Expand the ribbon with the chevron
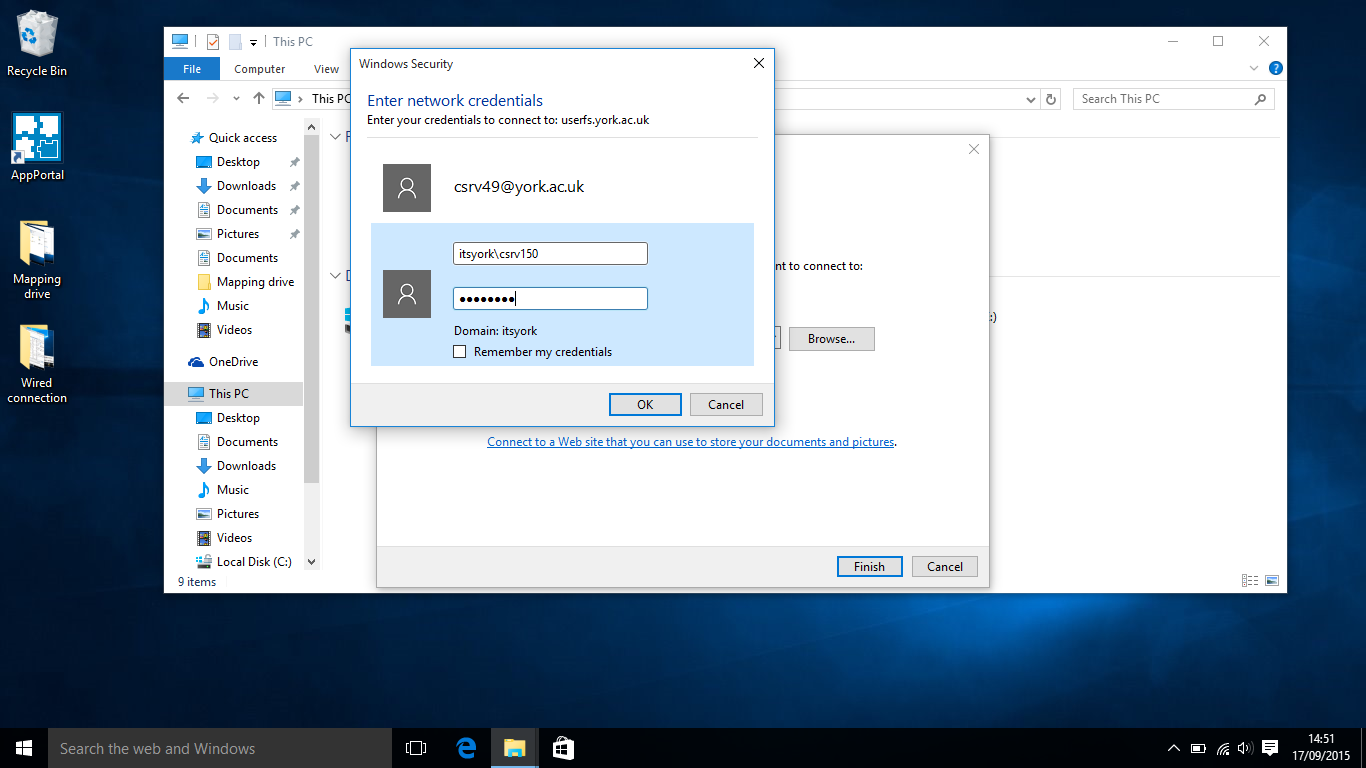Viewport: 1366px width, 768px height. [x=1255, y=69]
